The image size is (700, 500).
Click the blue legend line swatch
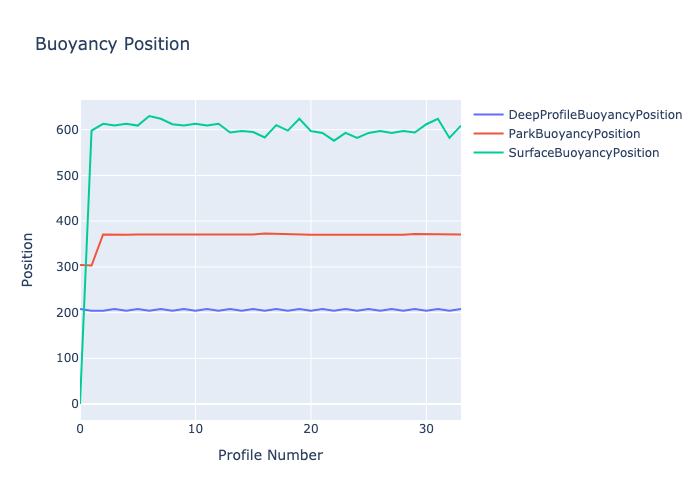pyautogui.click(x=488, y=115)
